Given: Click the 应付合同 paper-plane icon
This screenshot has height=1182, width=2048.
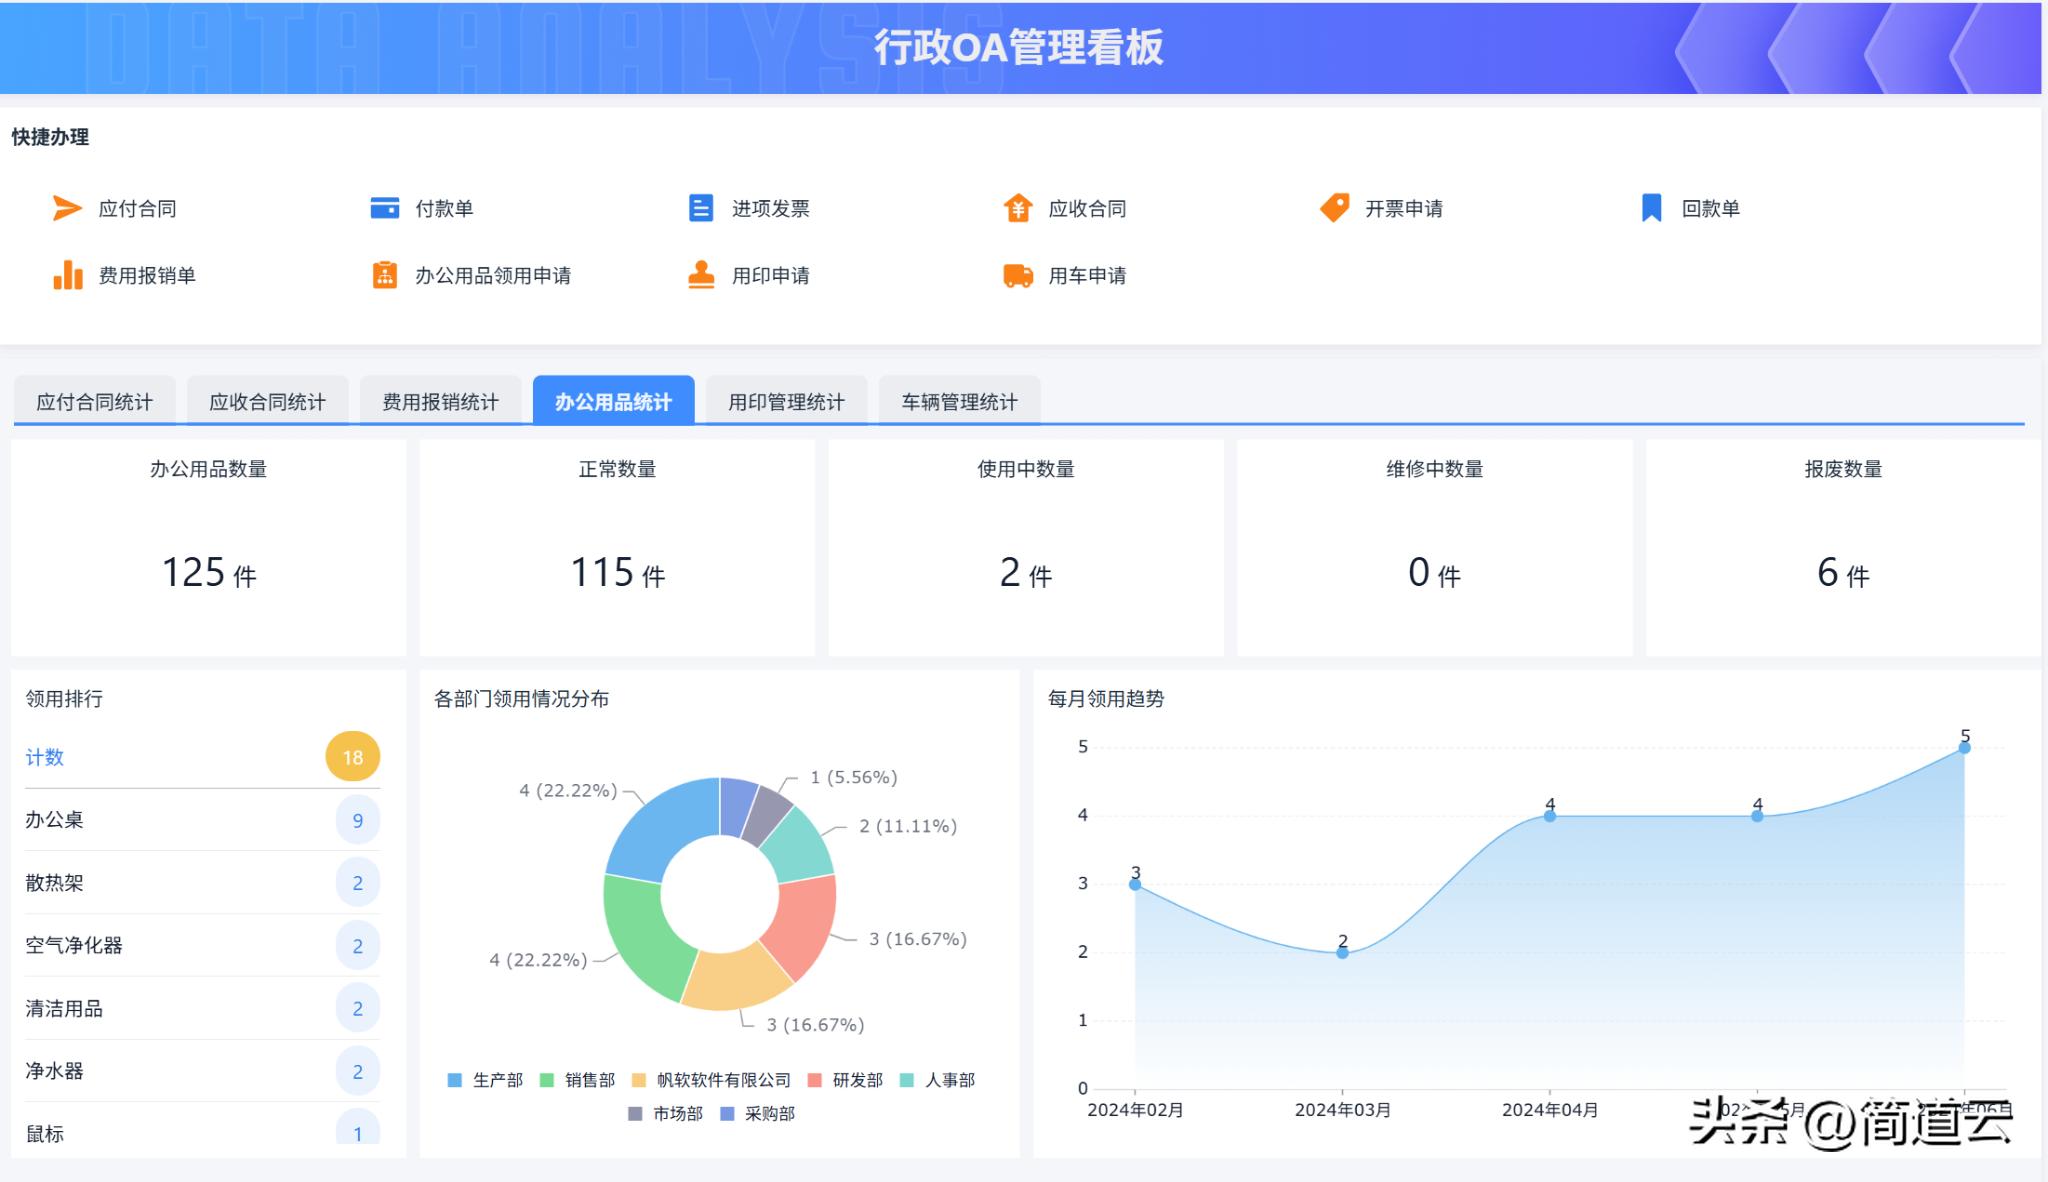Looking at the screenshot, I should tap(67, 208).
